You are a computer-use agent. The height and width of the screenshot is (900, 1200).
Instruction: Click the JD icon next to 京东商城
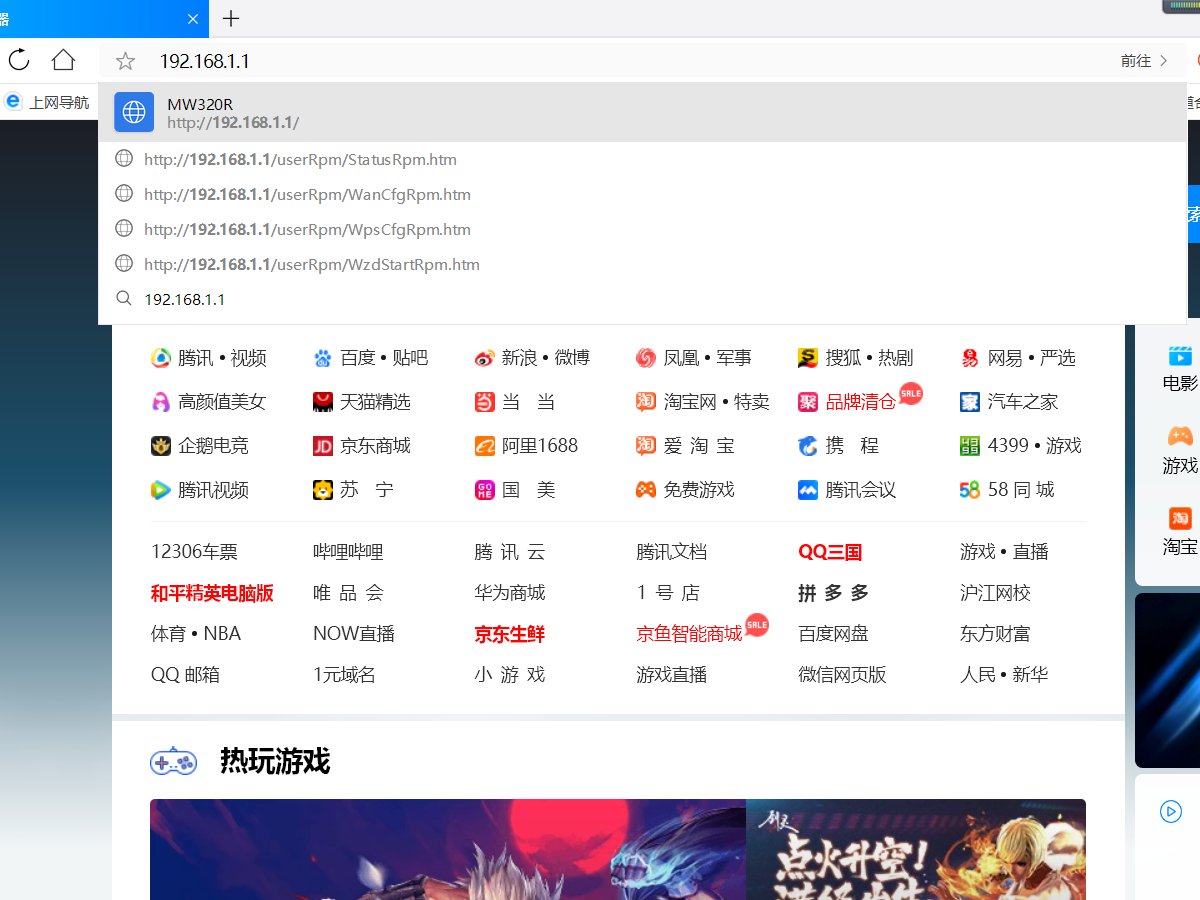[x=322, y=446]
